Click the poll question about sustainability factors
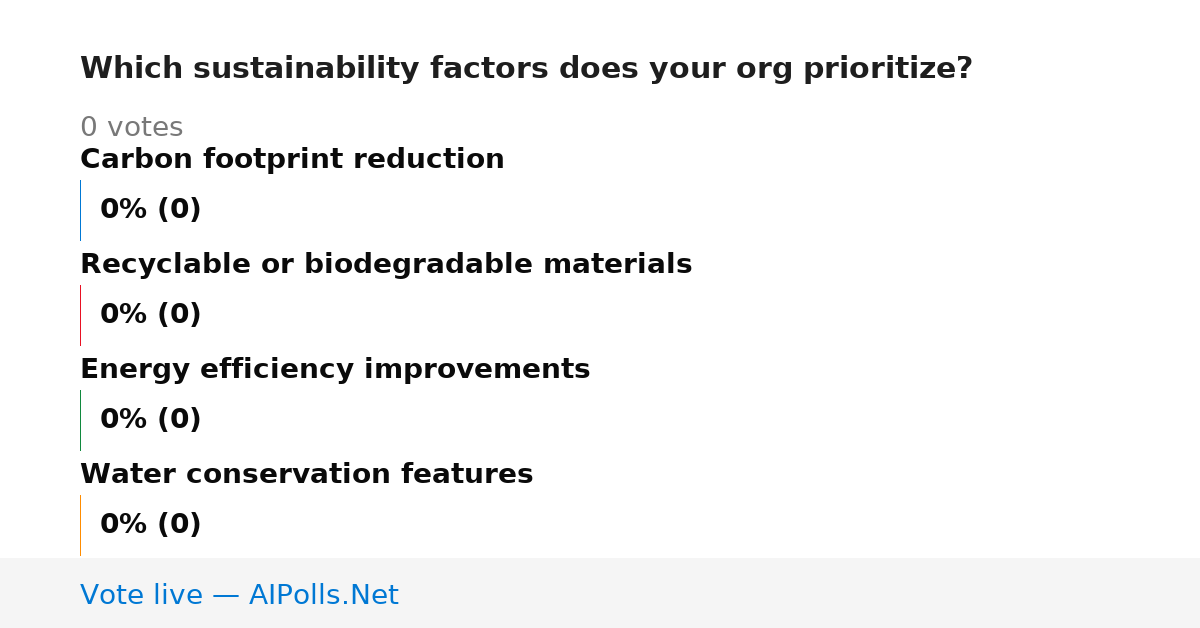The image size is (1200, 628). [526, 69]
